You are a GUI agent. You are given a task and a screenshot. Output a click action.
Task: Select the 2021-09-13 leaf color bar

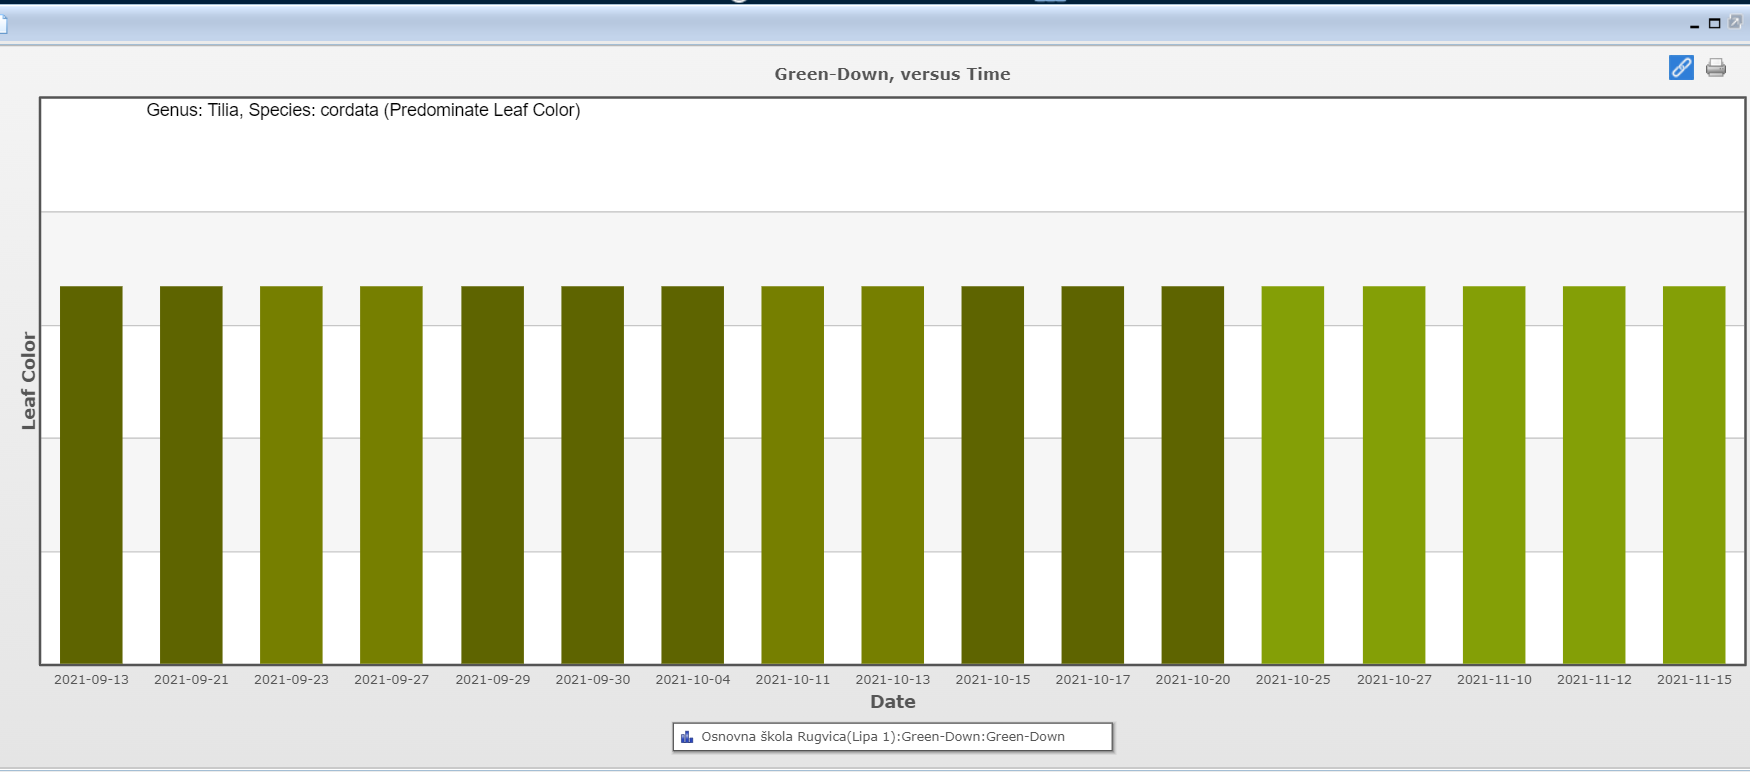(91, 475)
